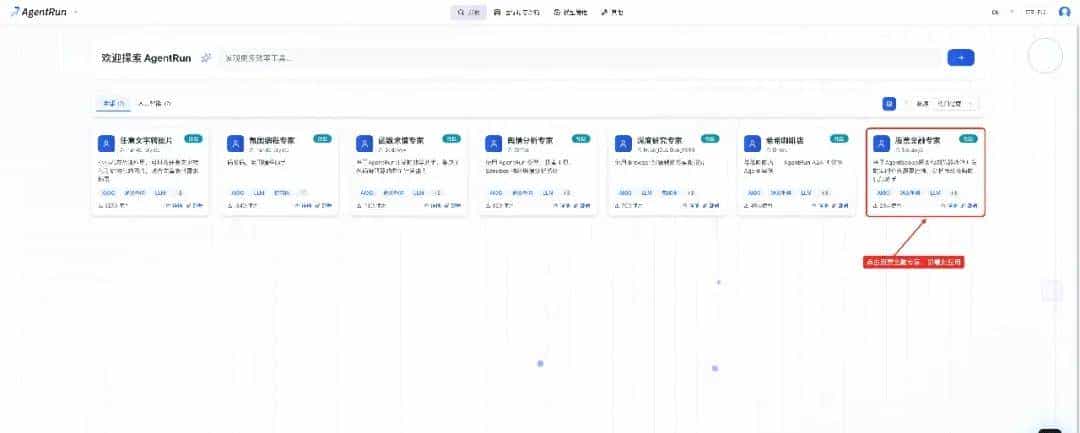The height and width of the screenshot is (433, 1080).
Task: Open the CN language dropdown in the header
Action: [1003, 12]
